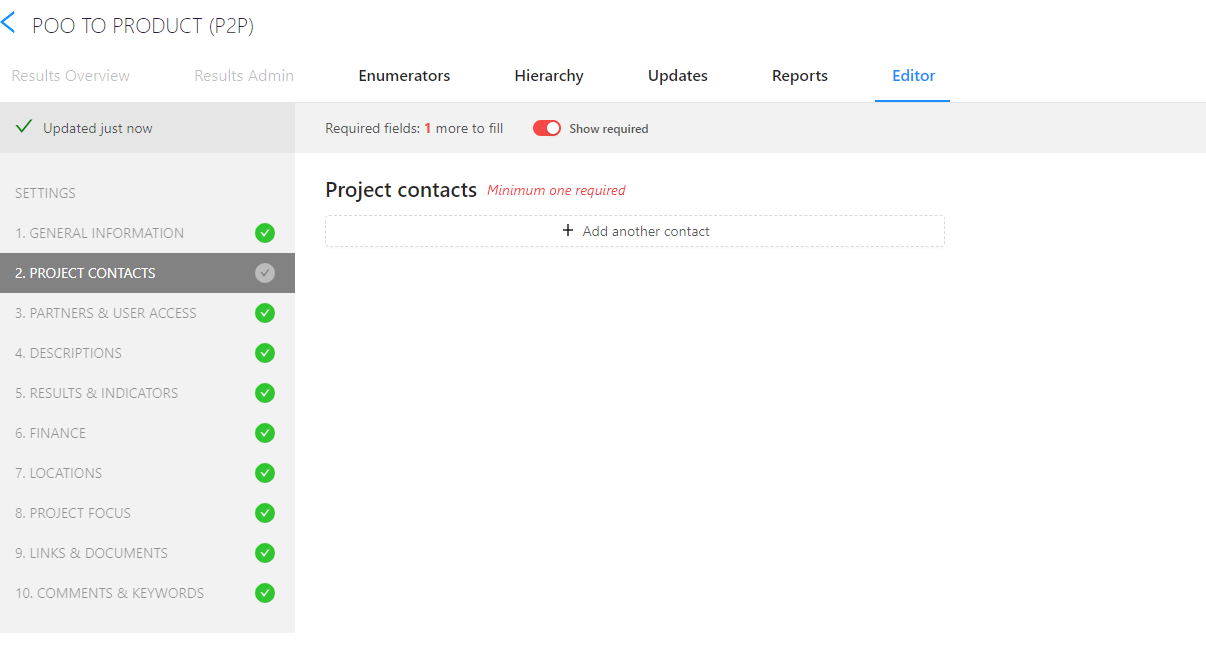The height and width of the screenshot is (651, 1206).
Task: Click Finance green checkmark icon
Action: coord(265,433)
